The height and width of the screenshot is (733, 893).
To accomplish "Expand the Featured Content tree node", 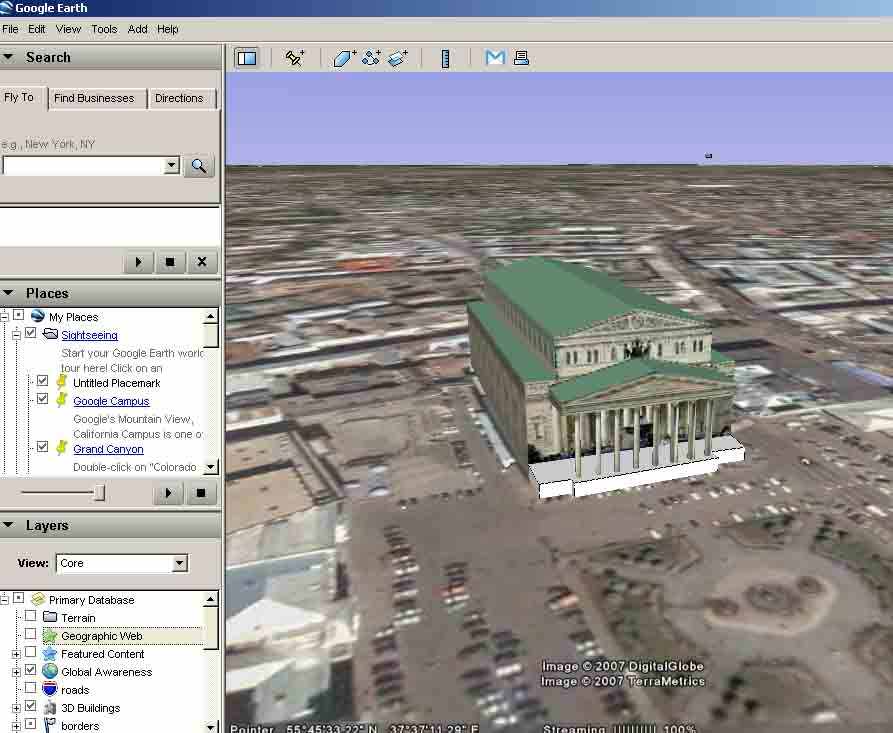I will pyautogui.click(x=16, y=654).
